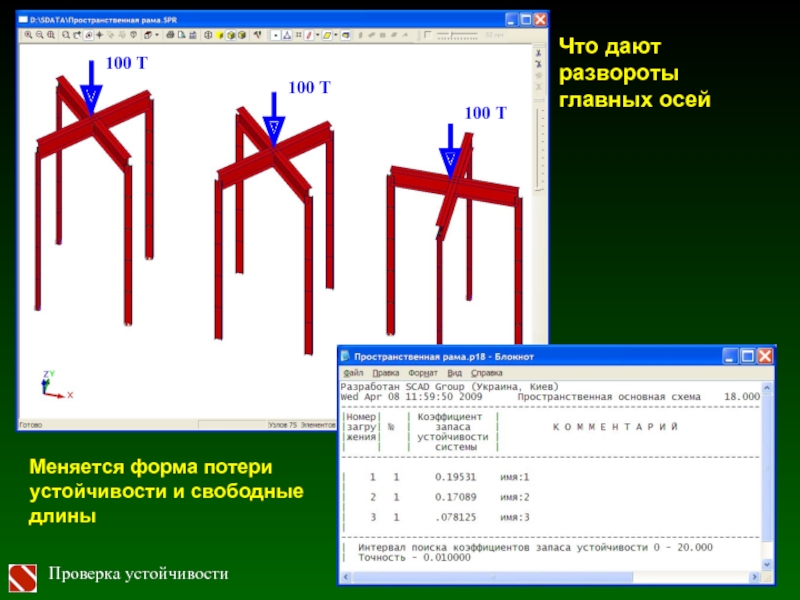
Task: Toggle the red bar element display button
Action: (309, 35)
